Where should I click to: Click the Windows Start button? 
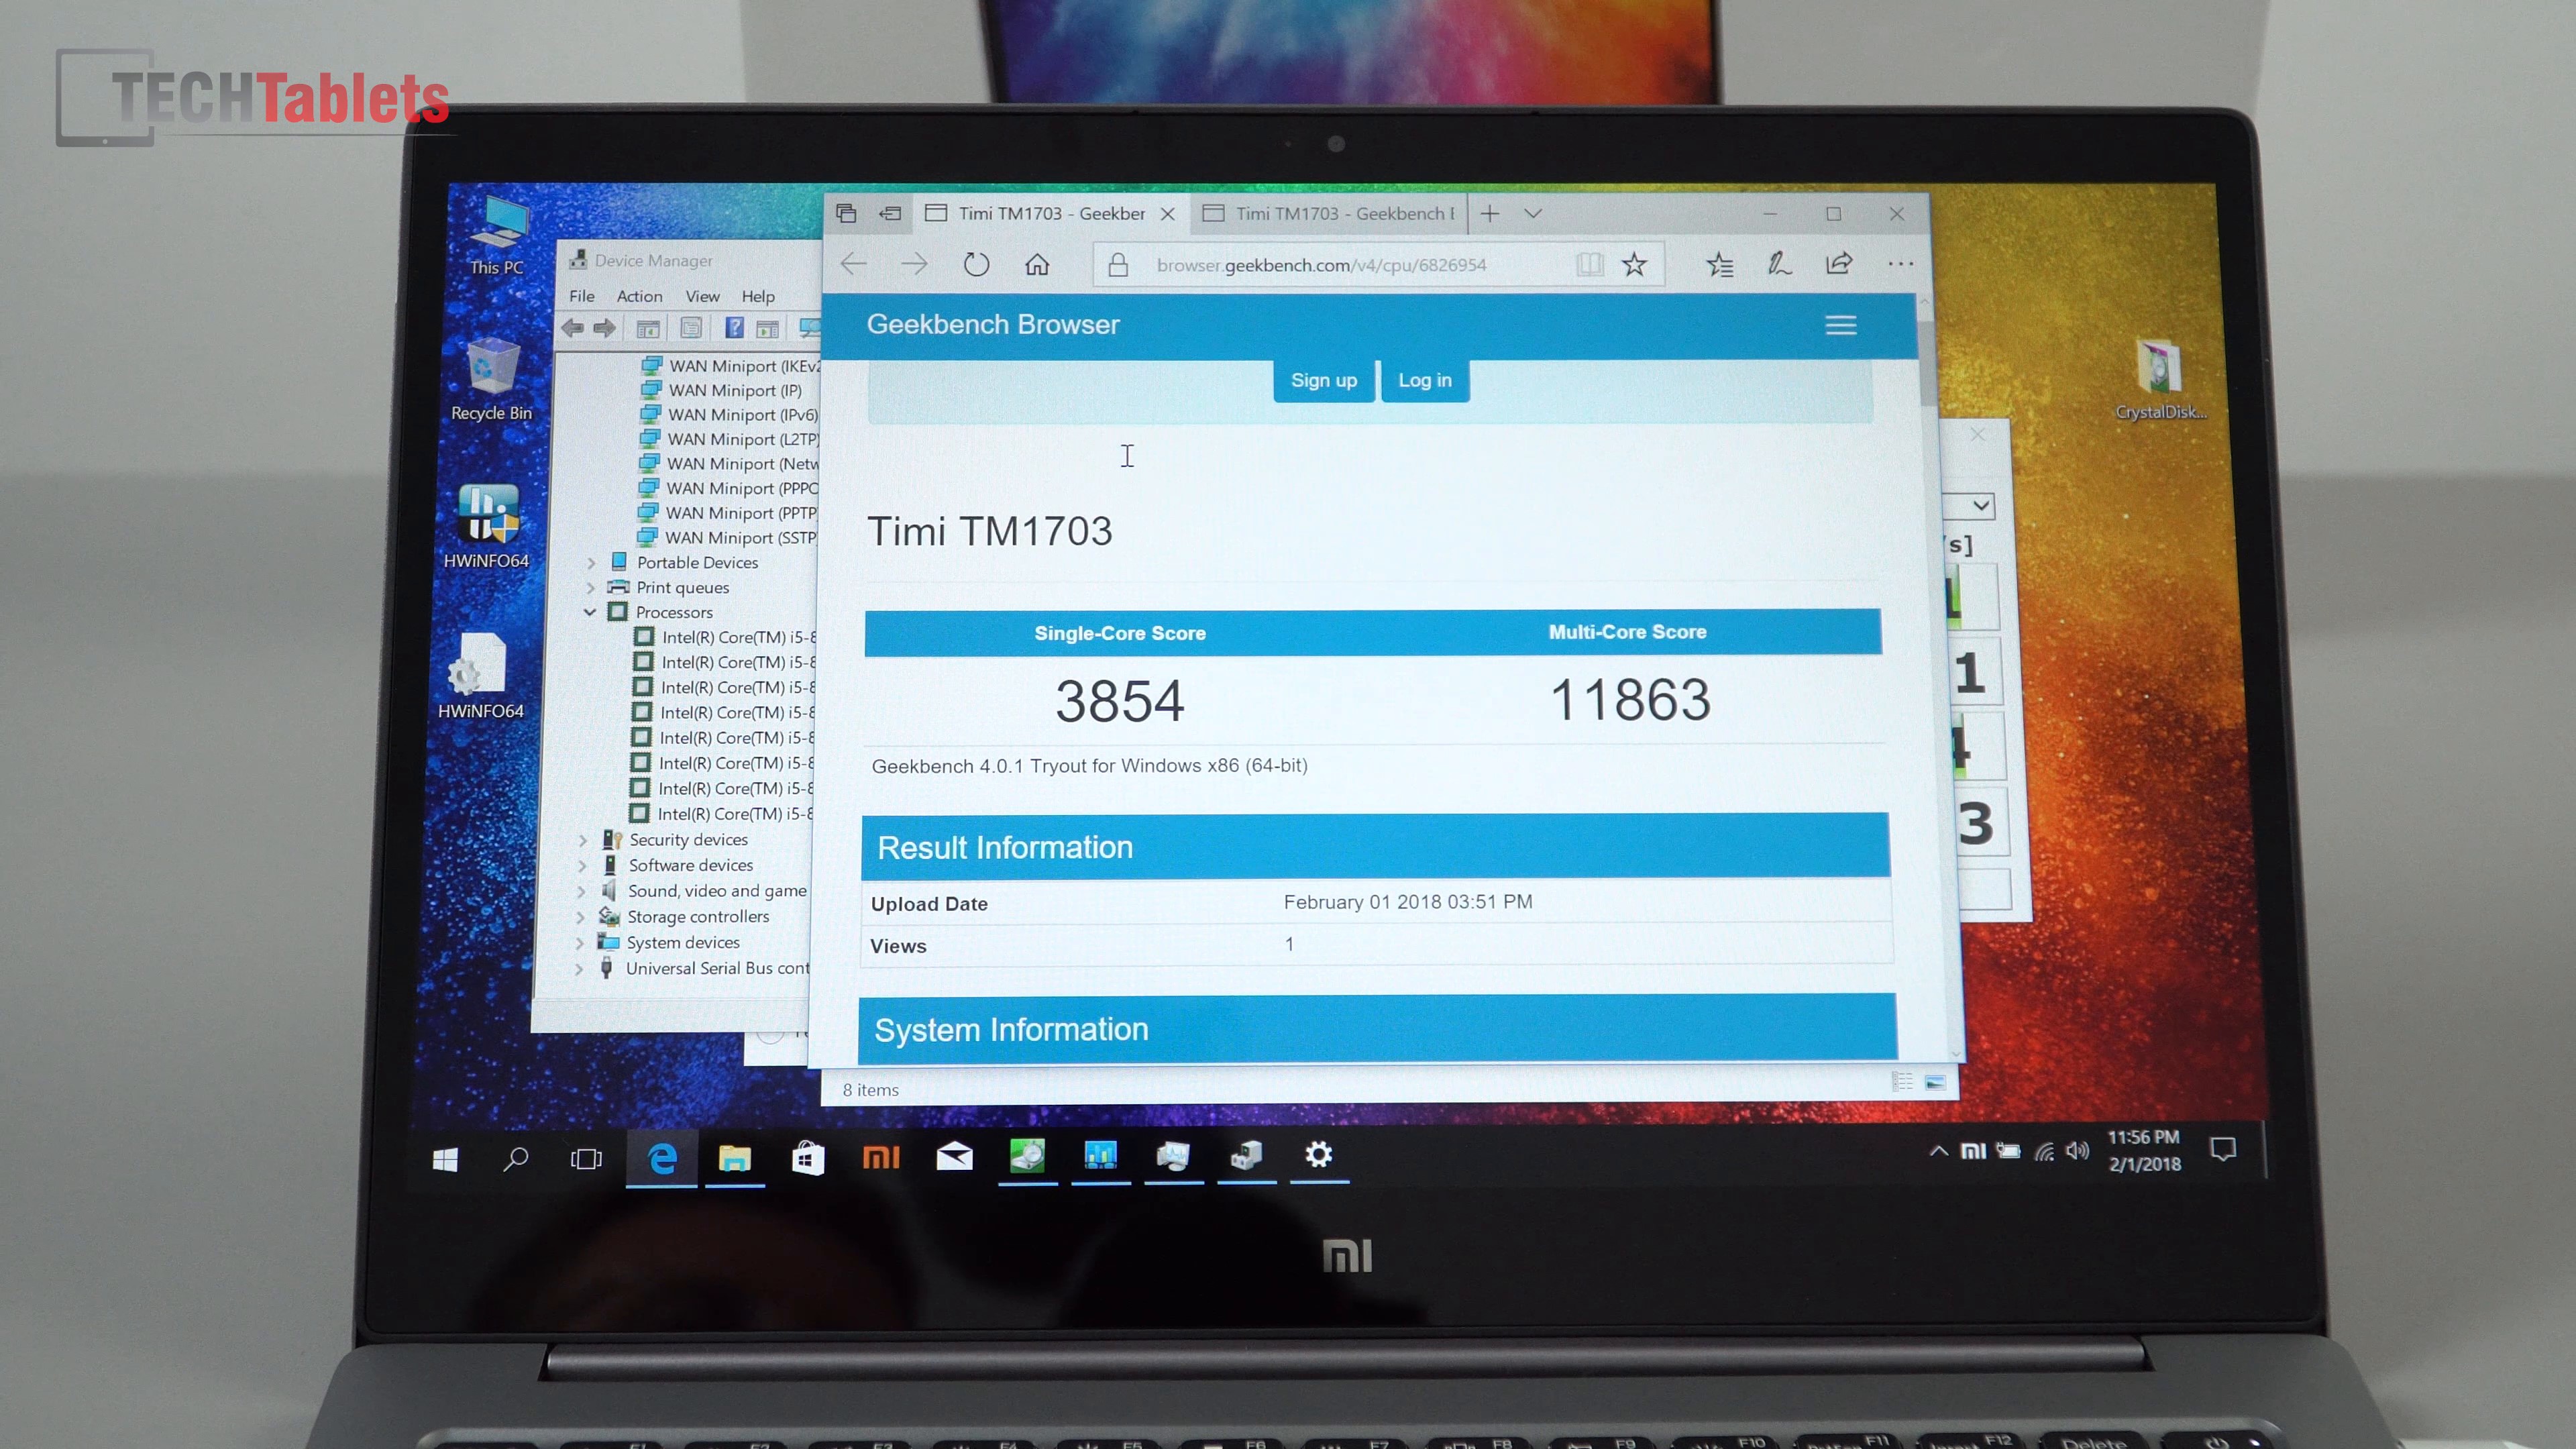[x=445, y=1159]
